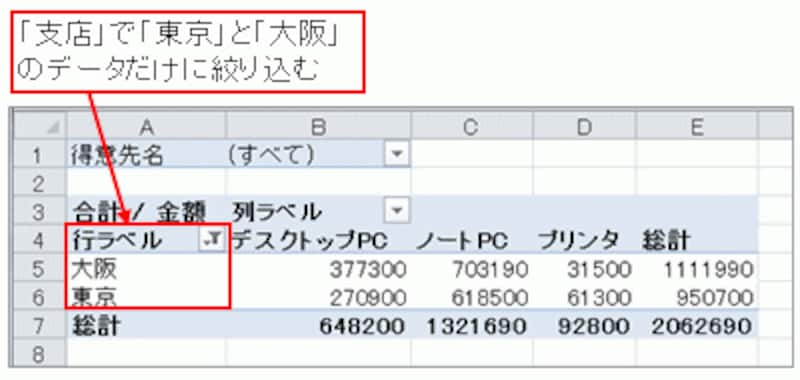Click the 大阪 row label

[x=94, y=268]
